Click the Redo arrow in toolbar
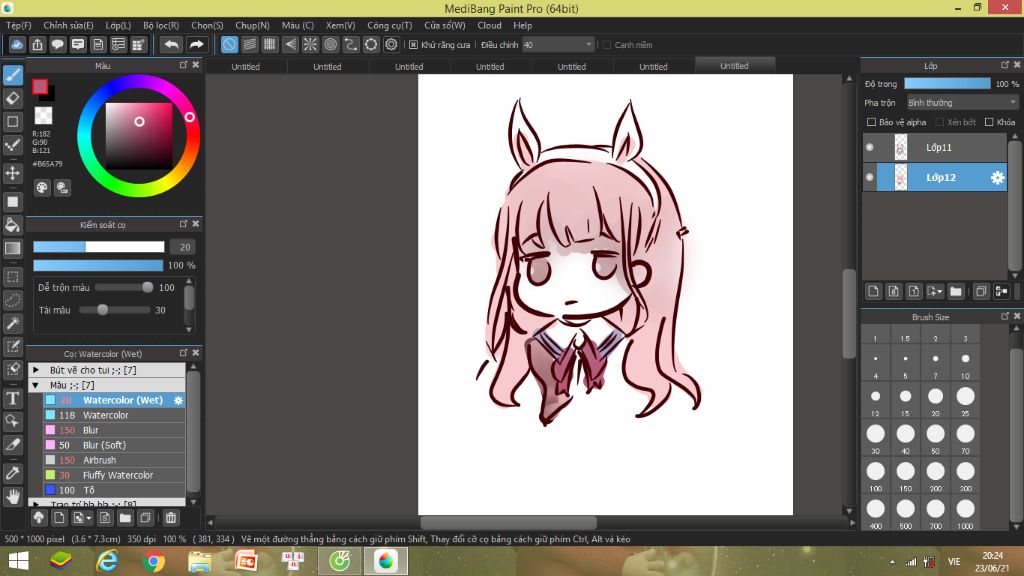Viewport: 1024px width, 576px height. (196, 44)
